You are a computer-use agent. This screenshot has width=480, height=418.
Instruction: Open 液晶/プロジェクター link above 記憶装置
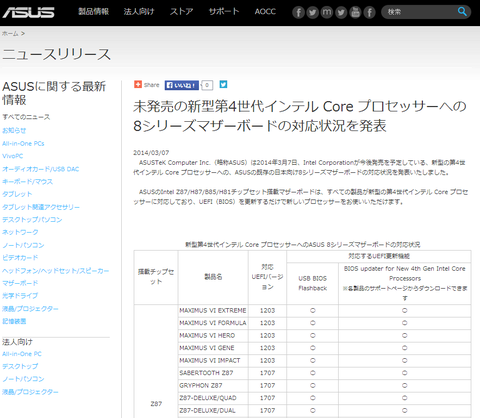coord(30,309)
